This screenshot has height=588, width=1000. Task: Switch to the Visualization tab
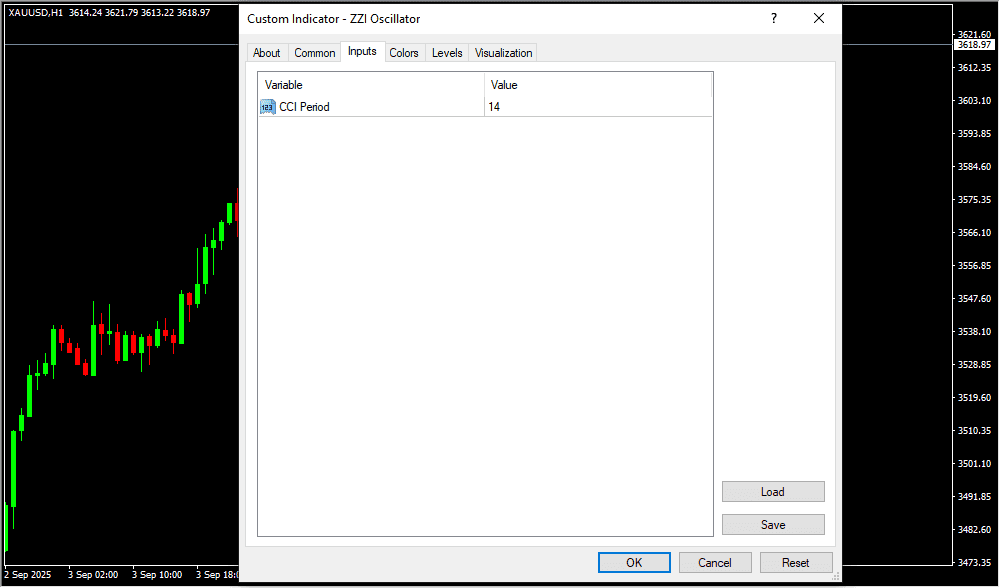pos(504,53)
